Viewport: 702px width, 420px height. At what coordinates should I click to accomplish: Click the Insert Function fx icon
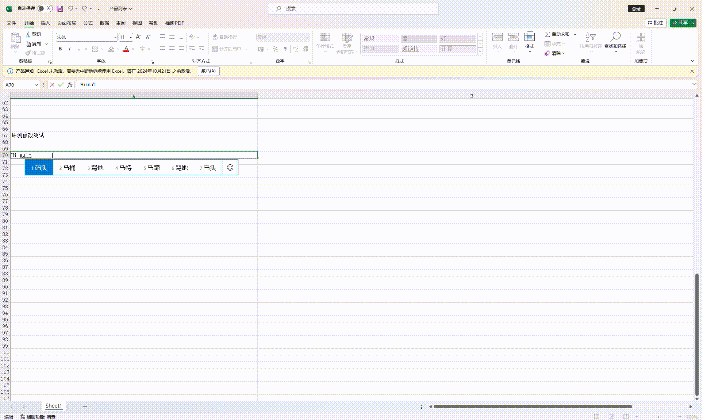[x=69, y=85]
